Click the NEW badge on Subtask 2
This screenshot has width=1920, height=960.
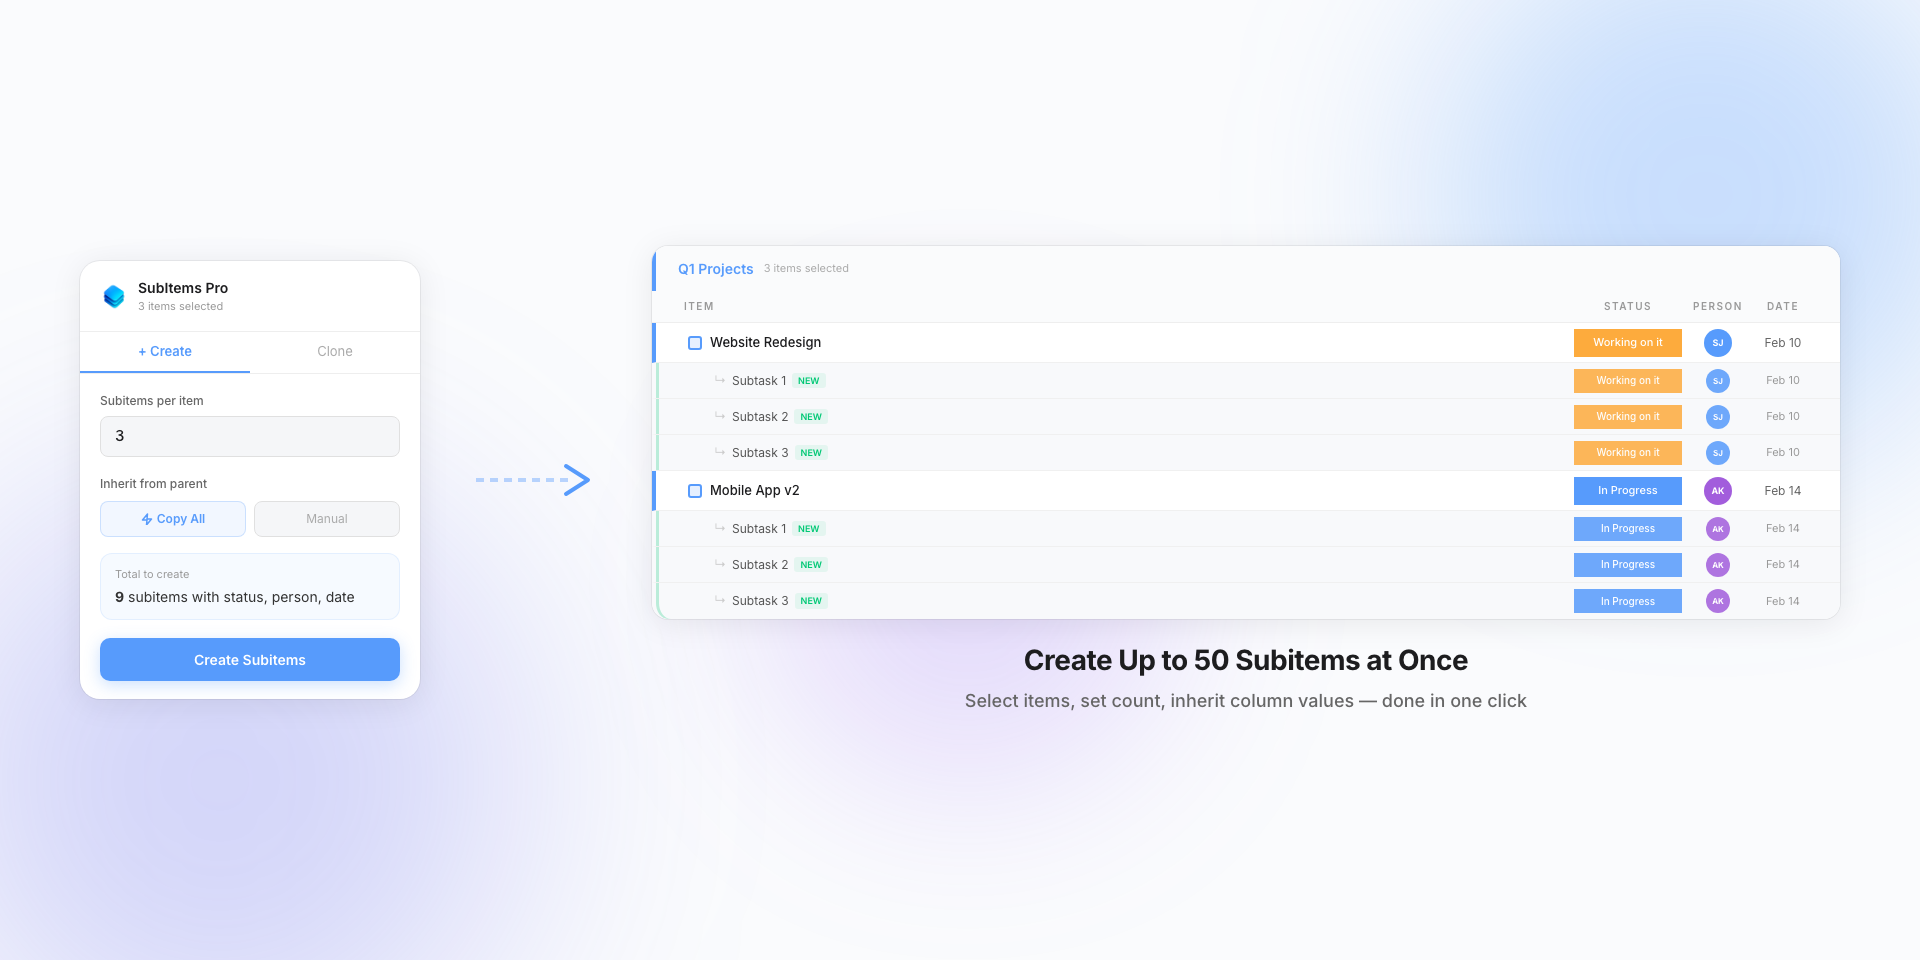coord(810,416)
